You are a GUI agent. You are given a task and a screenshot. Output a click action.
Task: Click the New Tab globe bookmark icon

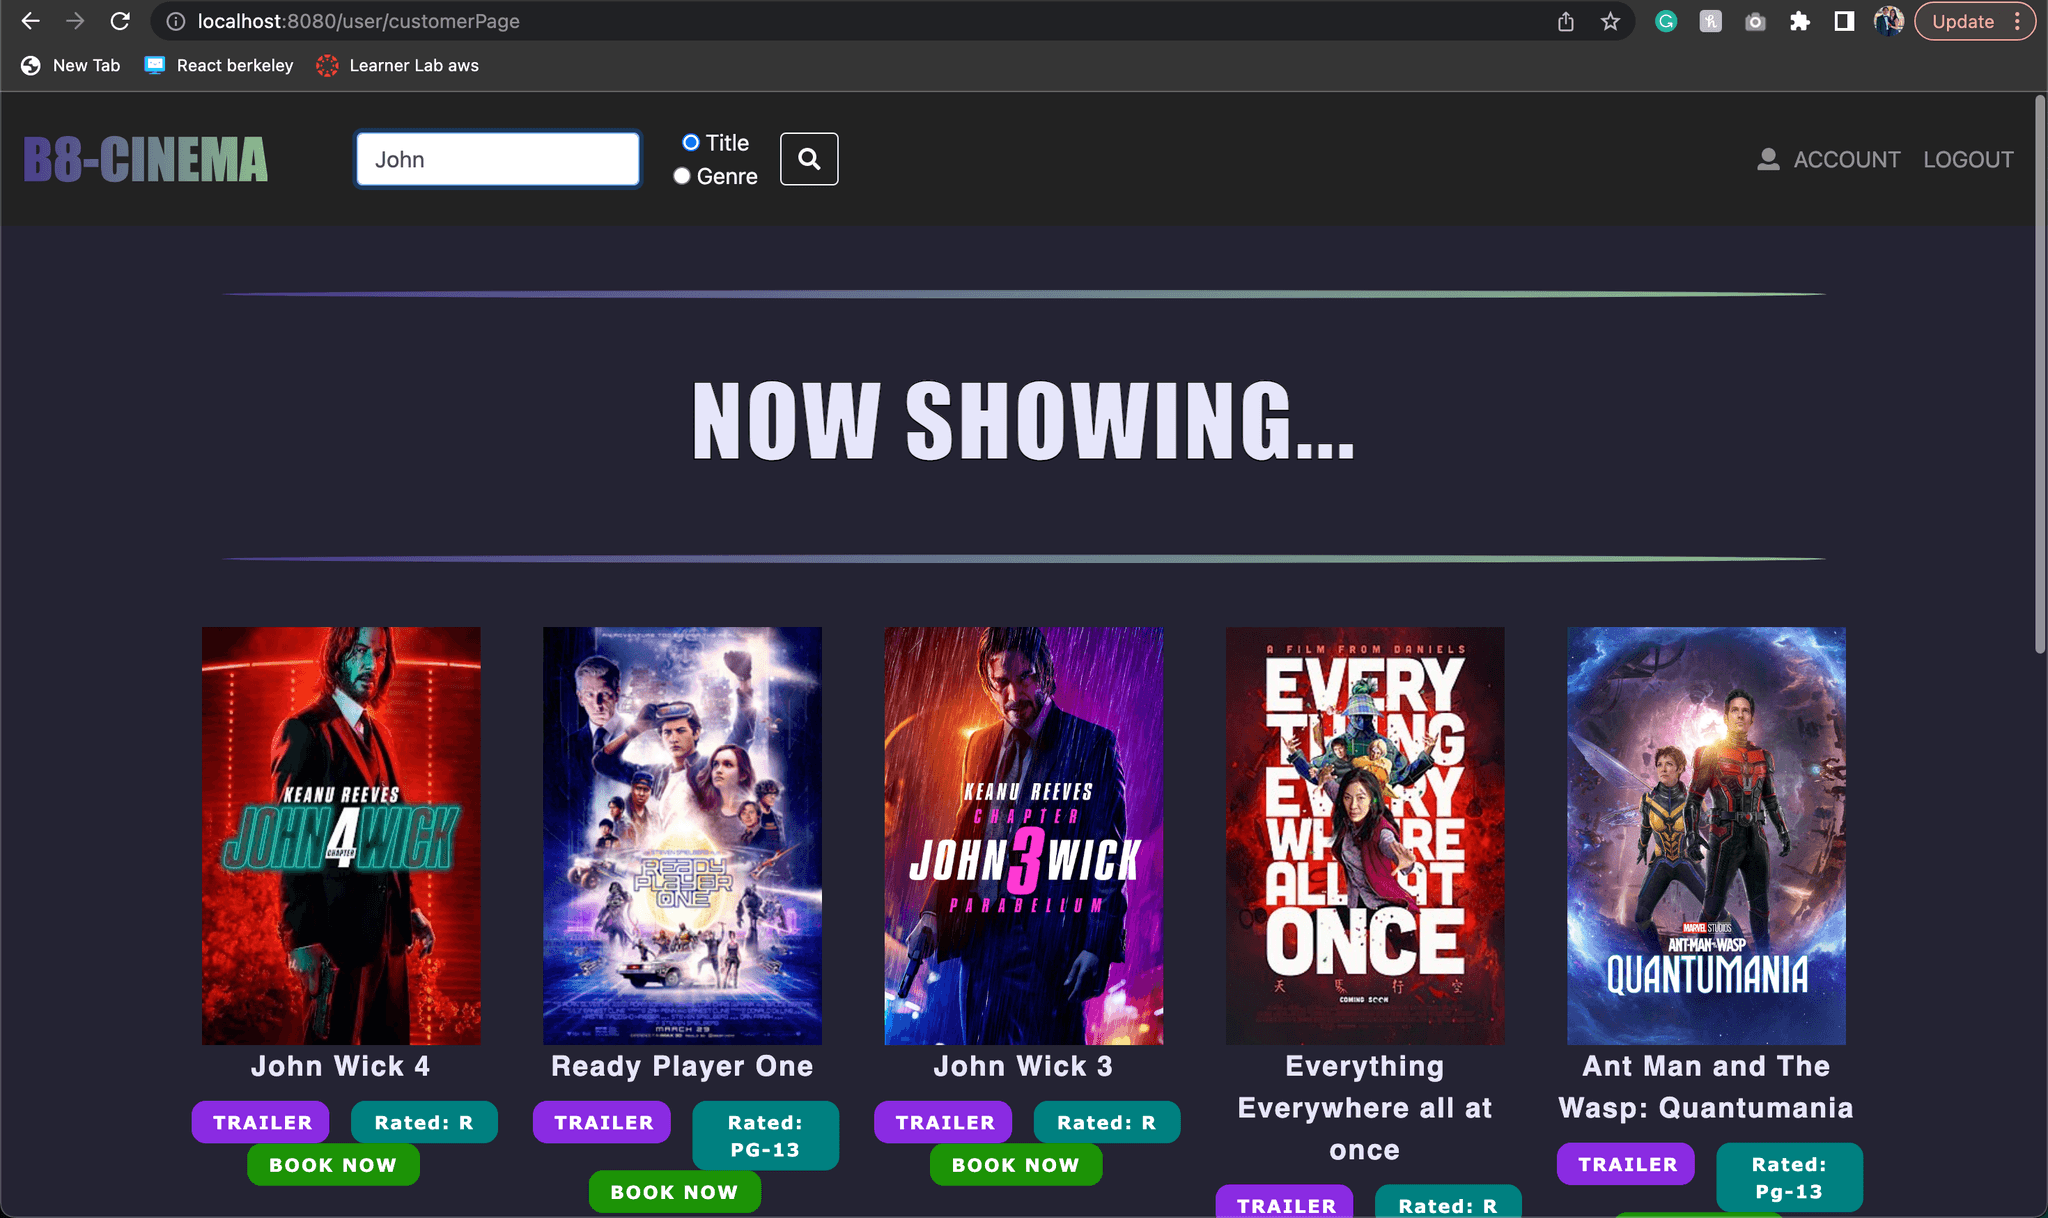31,65
